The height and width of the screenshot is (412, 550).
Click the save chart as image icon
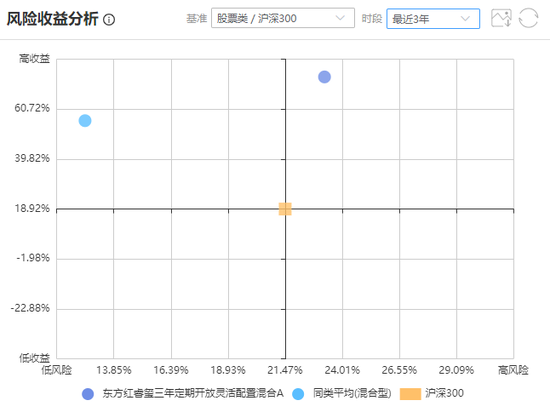click(x=501, y=18)
